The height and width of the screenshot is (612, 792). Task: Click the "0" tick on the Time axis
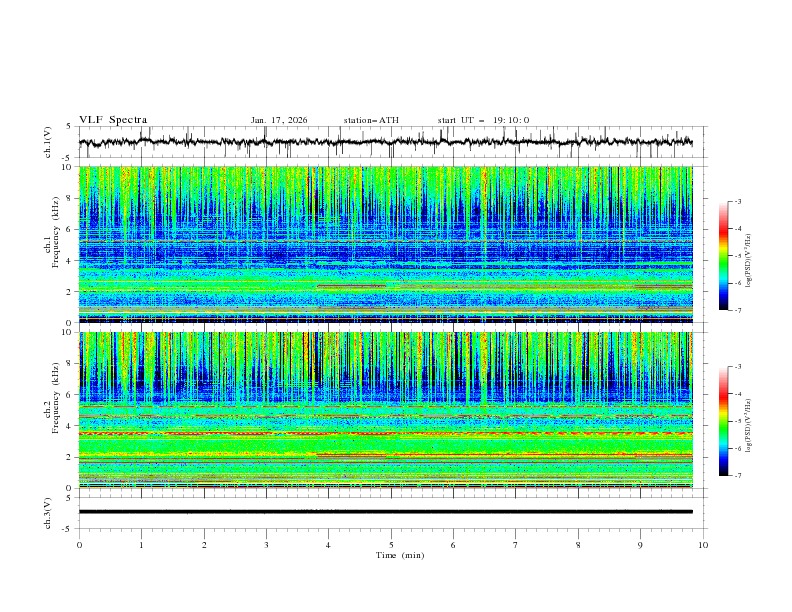click(79, 545)
